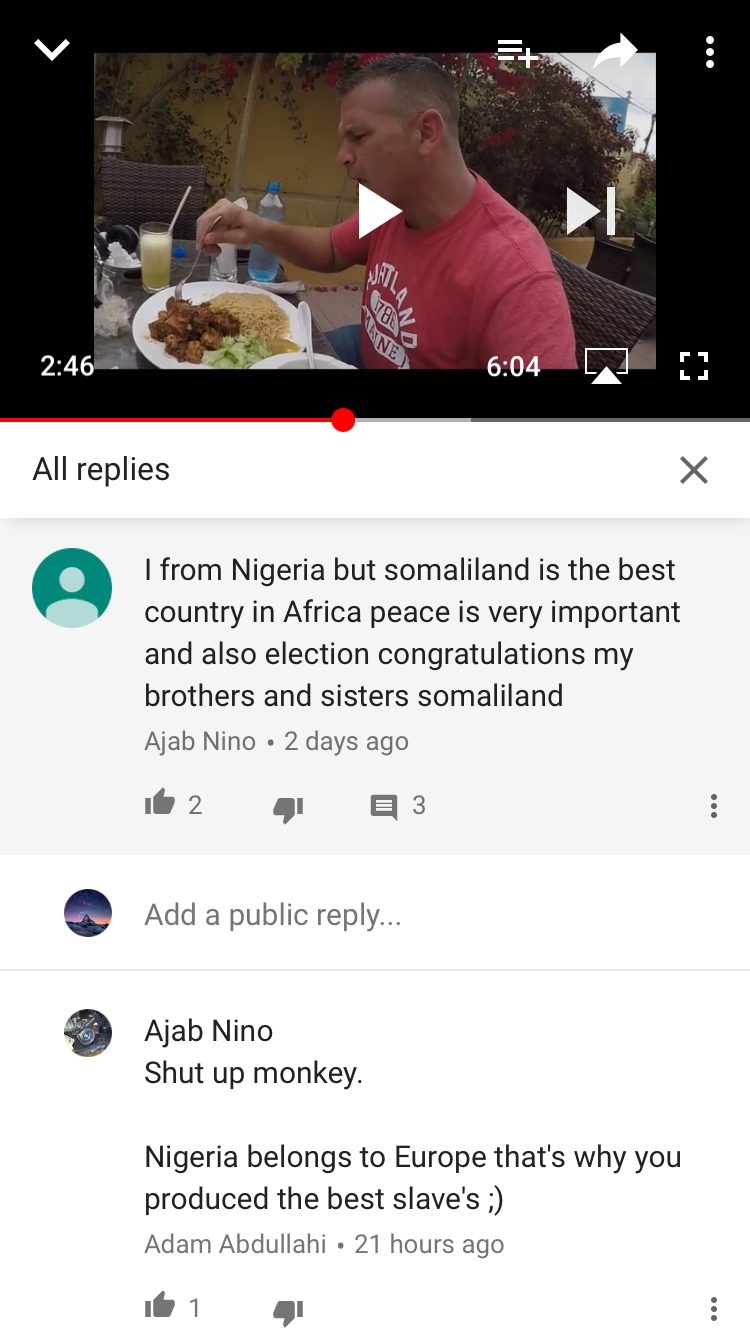The height and width of the screenshot is (1334, 750).
Task: Like Adam Abdullahi's reply
Action: 160,1304
